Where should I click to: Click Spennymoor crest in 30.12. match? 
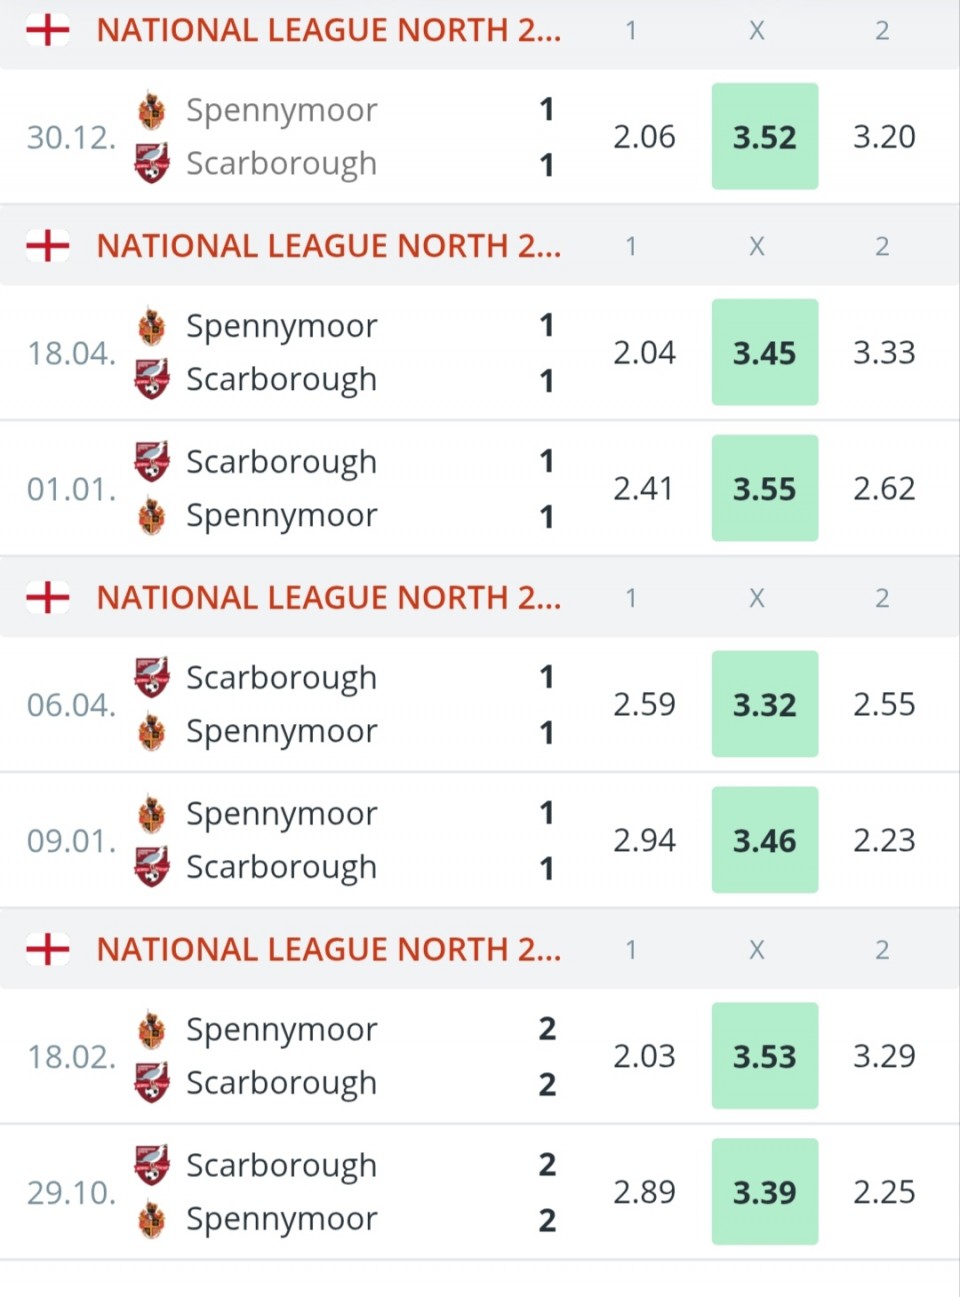pos(152,110)
